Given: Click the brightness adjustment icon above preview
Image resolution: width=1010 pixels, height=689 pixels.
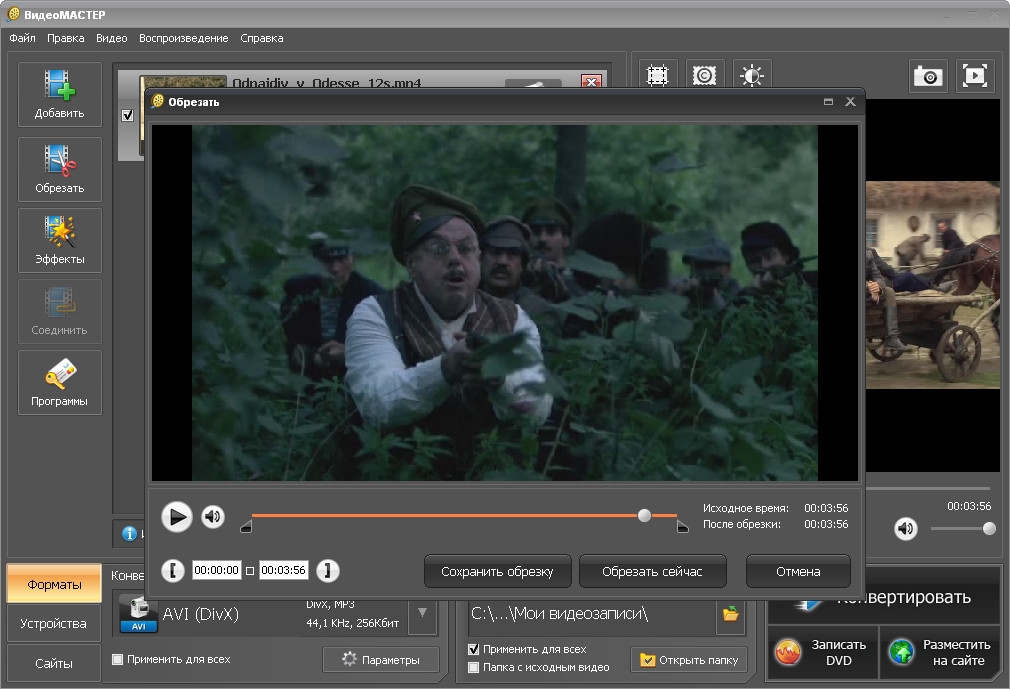Looking at the screenshot, I should [752, 76].
